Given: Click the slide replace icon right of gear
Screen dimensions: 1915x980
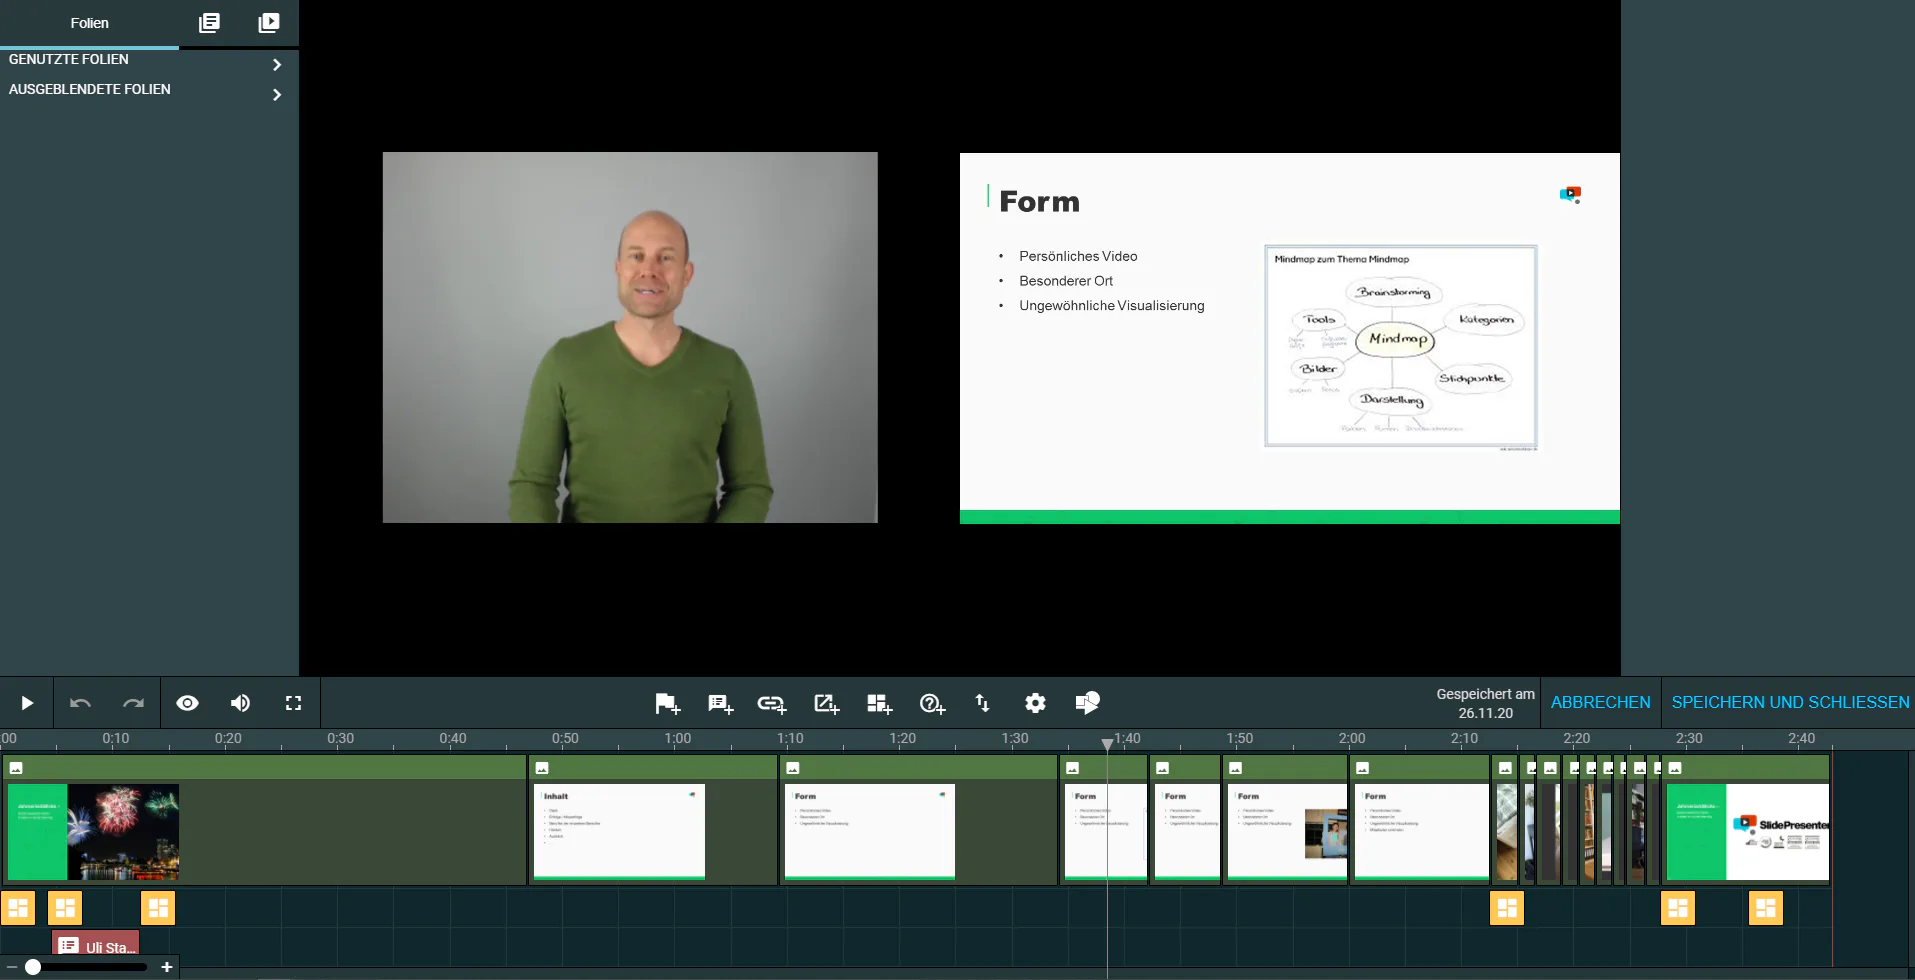Looking at the screenshot, I should coord(1087,702).
